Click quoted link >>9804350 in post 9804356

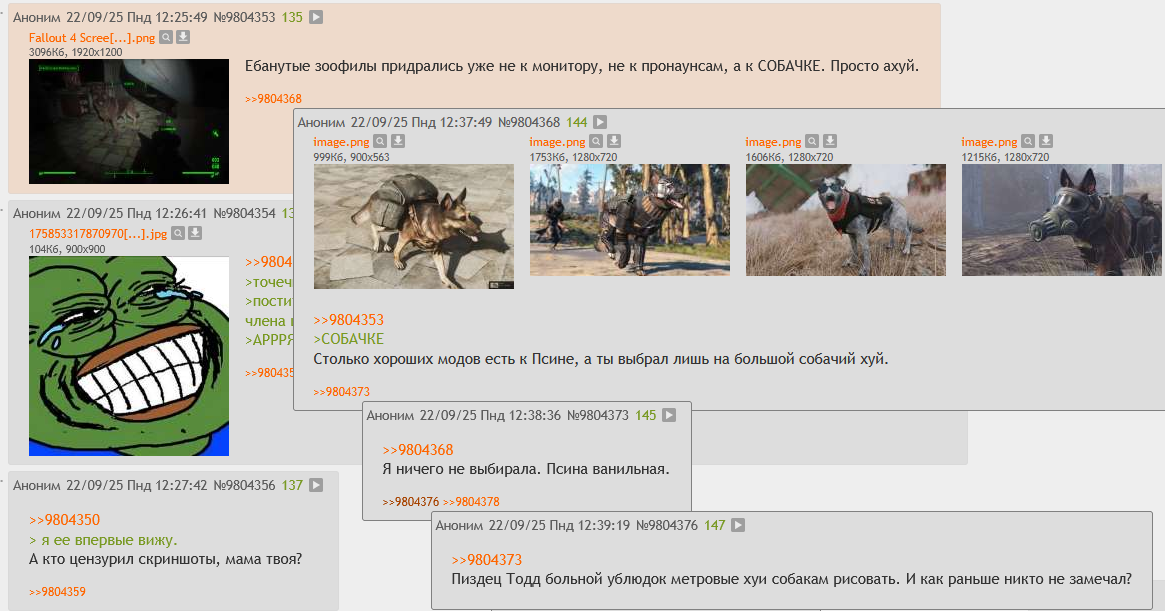pyautogui.click(x=64, y=520)
